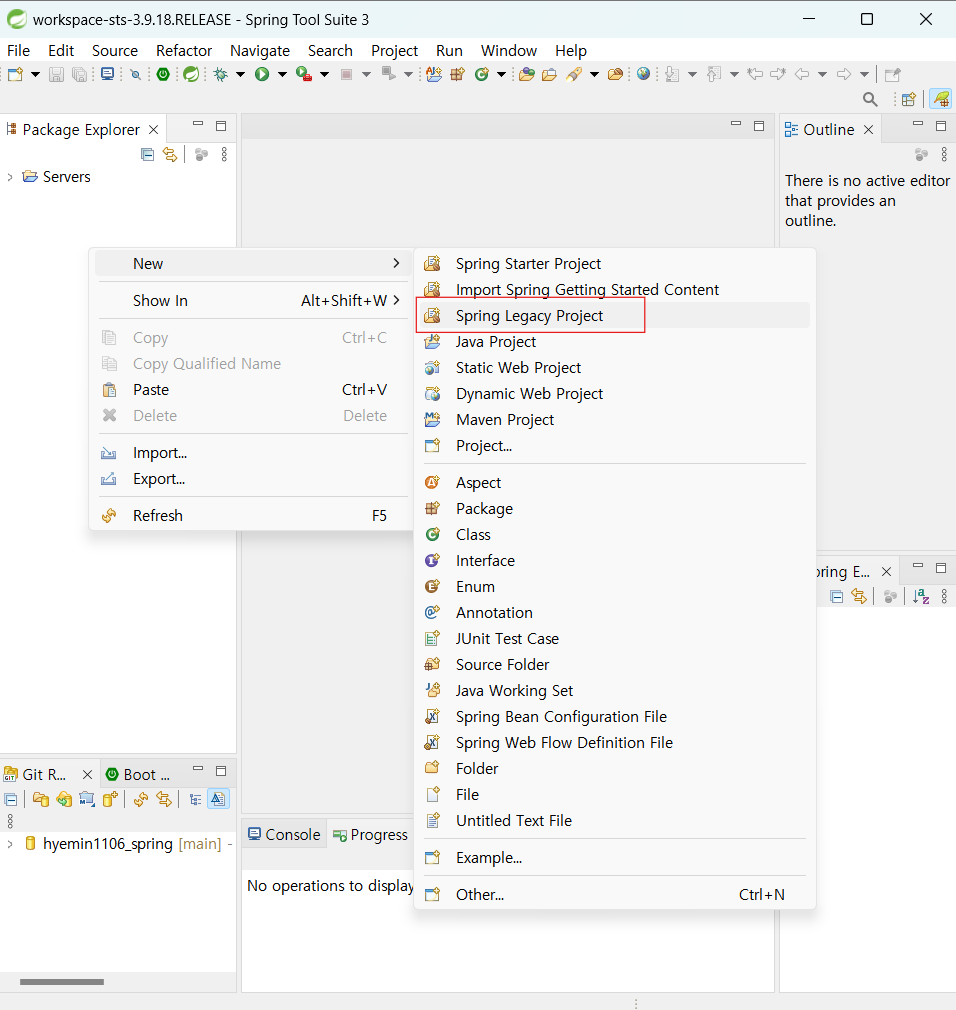The width and height of the screenshot is (956, 1010).
Task: Open dropdown arrow next to External Tools
Action: tap(324, 74)
